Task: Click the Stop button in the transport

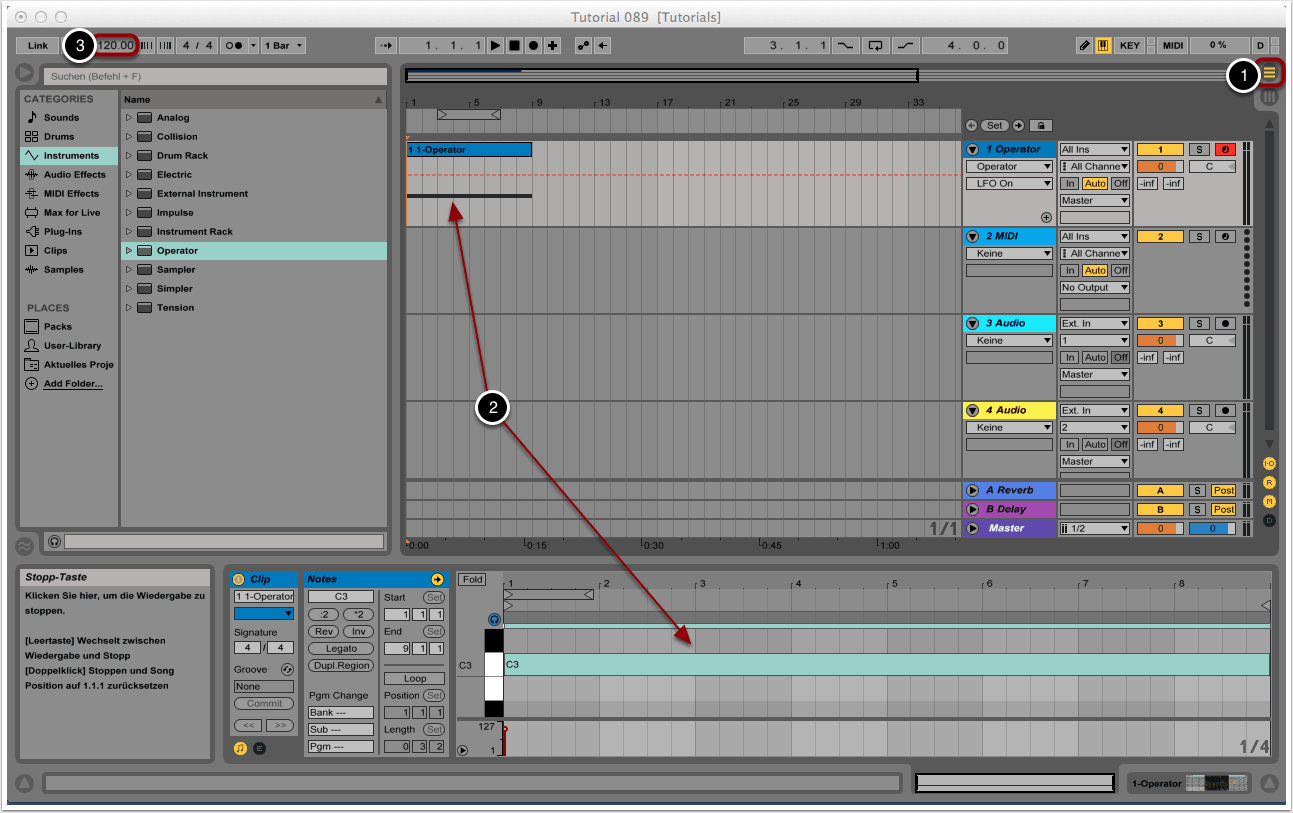Action: (x=514, y=46)
